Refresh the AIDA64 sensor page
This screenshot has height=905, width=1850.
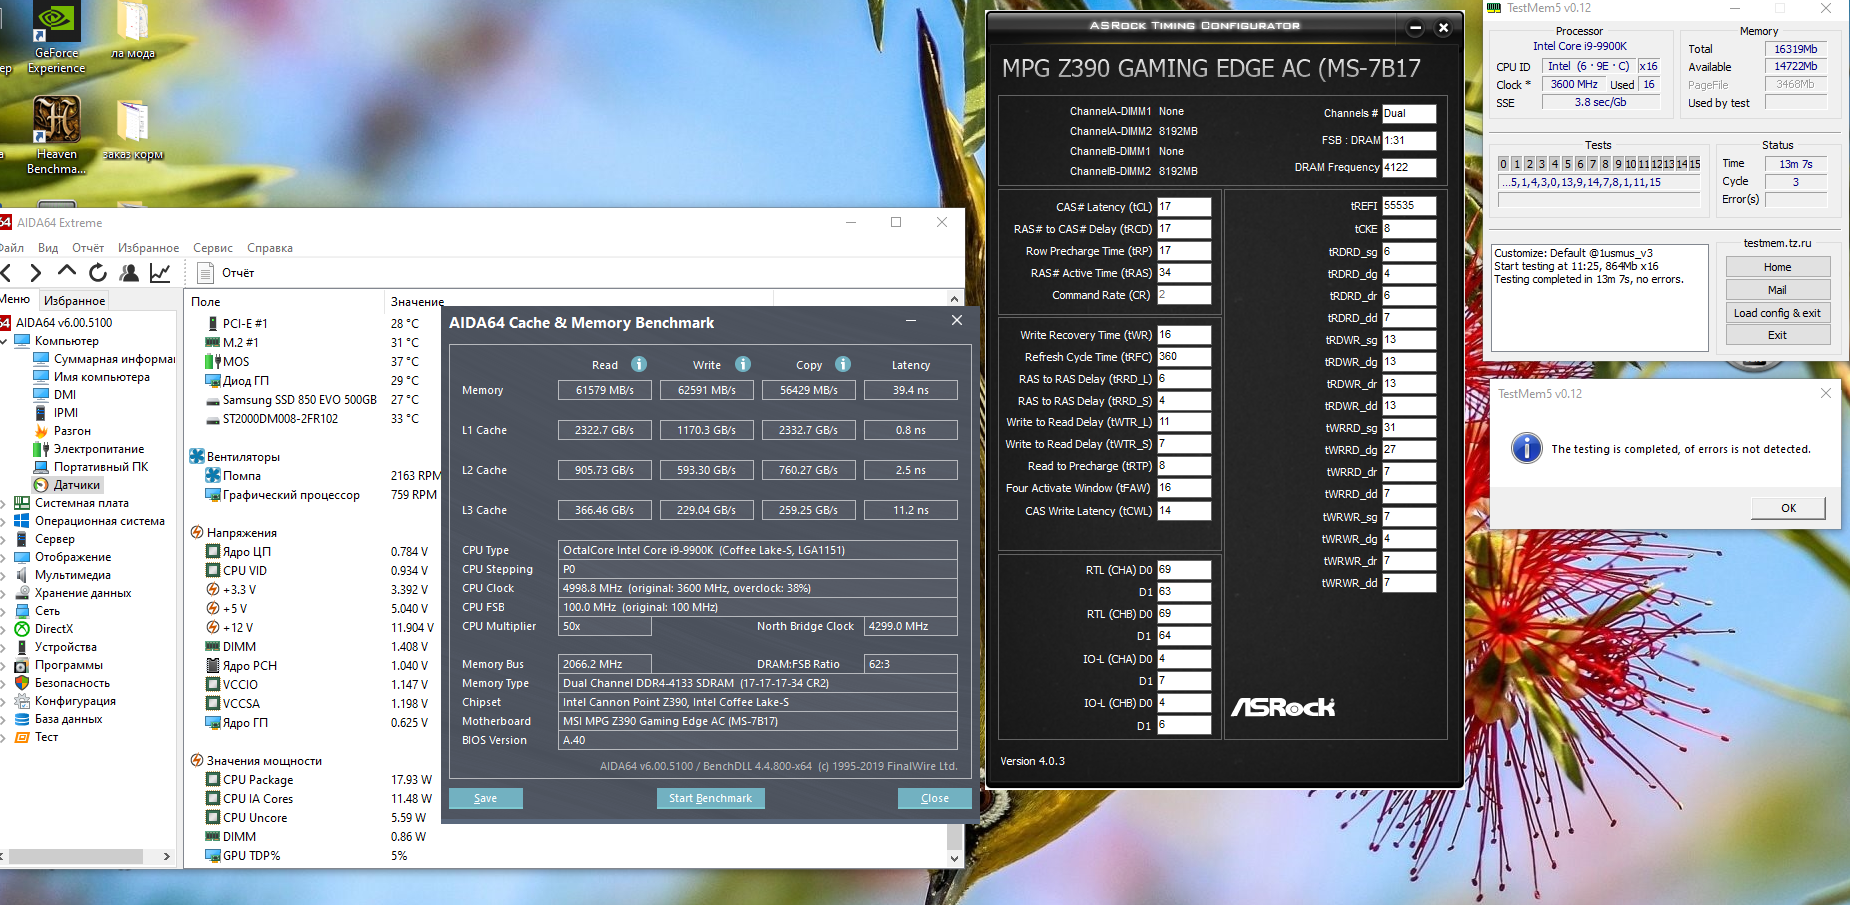coord(98,273)
